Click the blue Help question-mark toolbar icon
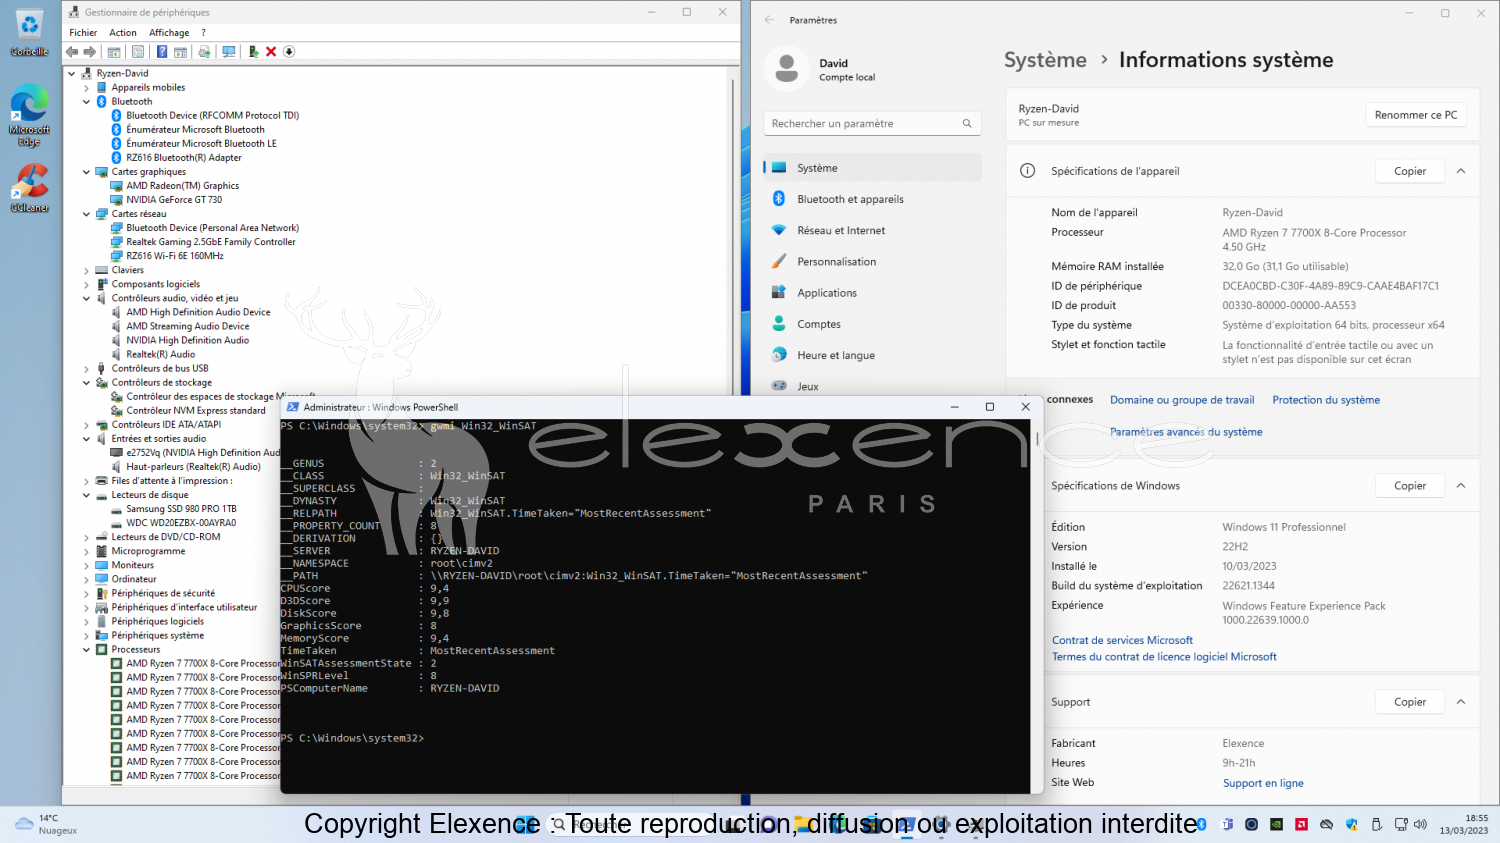The height and width of the screenshot is (843, 1500). pyautogui.click(x=162, y=52)
